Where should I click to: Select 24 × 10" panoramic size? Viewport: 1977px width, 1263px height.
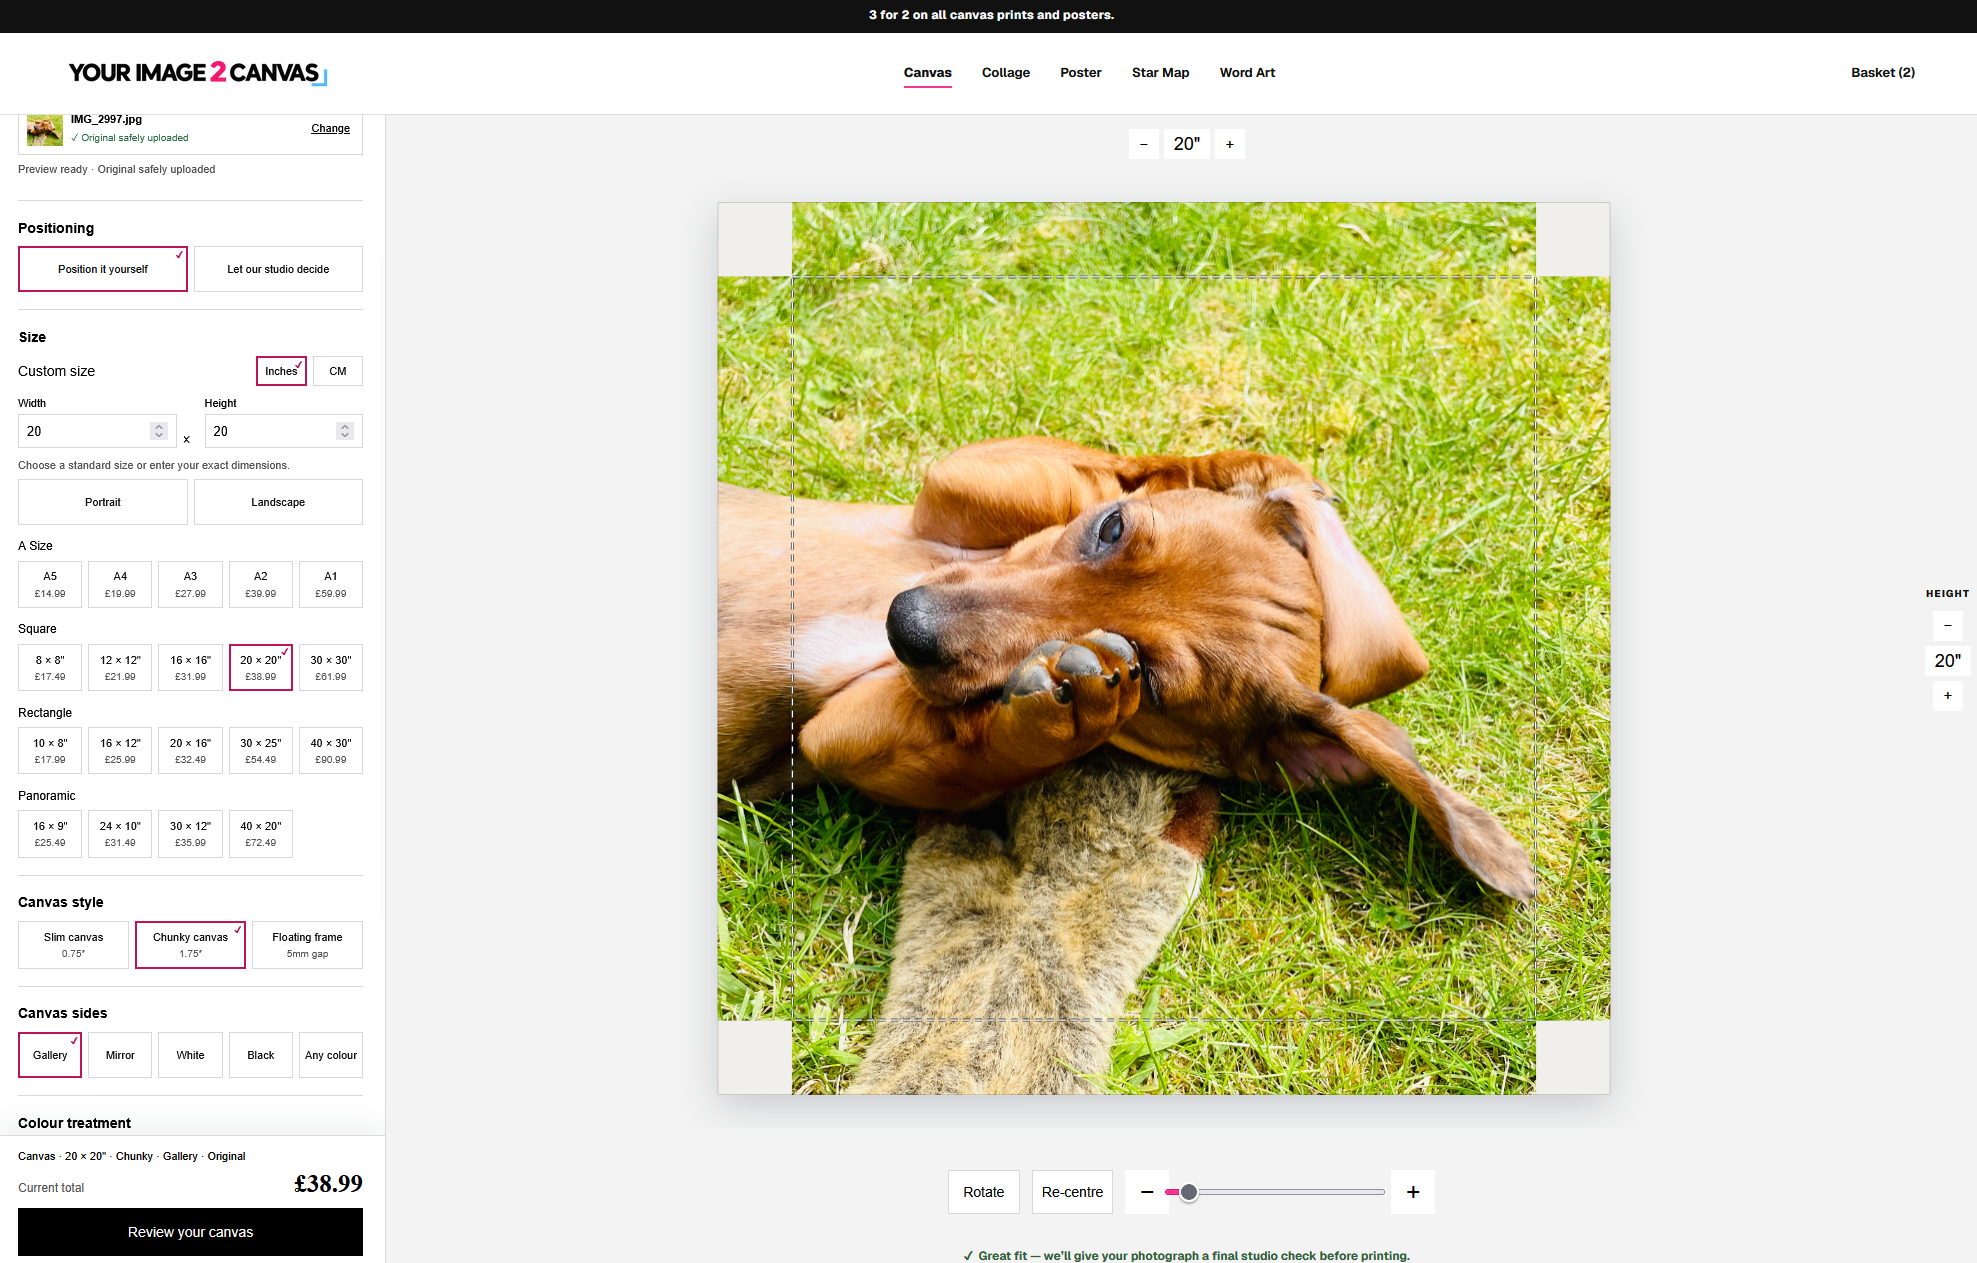120,834
